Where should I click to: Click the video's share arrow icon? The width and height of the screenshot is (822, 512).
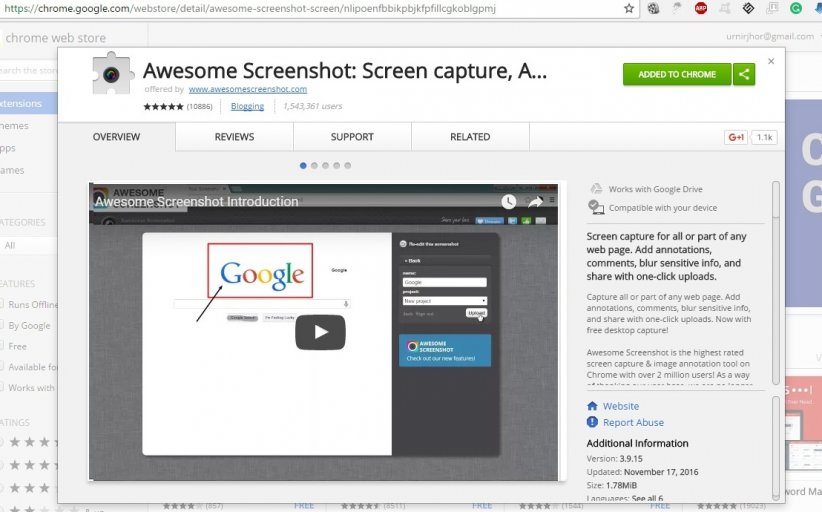(x=535, y=201)
